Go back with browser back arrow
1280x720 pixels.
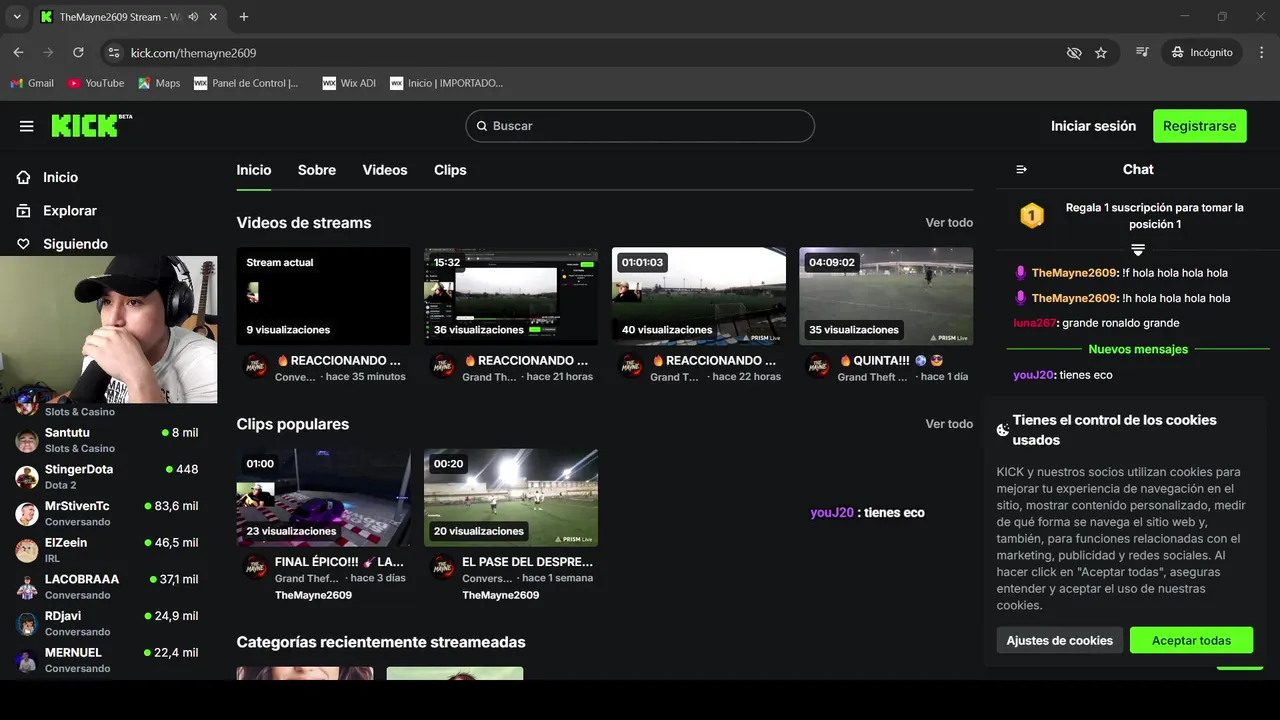click(18, 53)
